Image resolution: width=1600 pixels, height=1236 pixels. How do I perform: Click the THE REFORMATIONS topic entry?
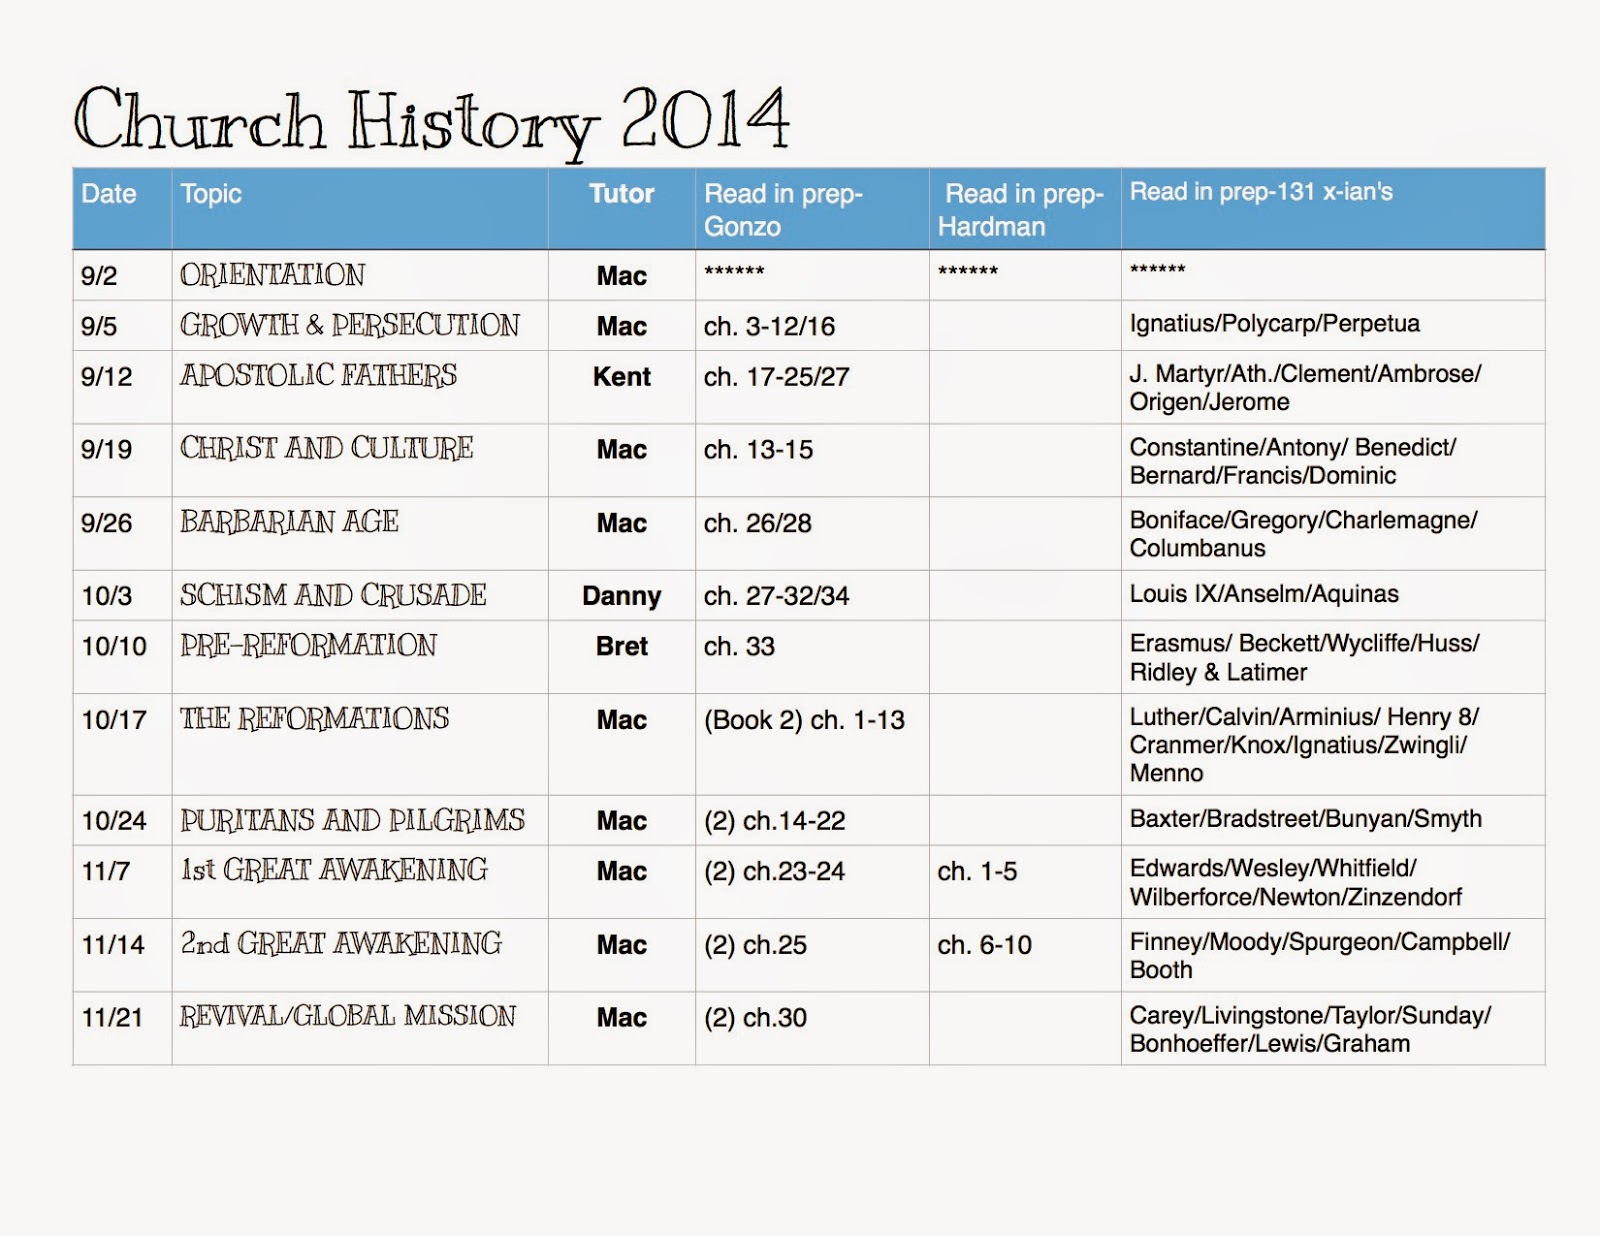315,718
